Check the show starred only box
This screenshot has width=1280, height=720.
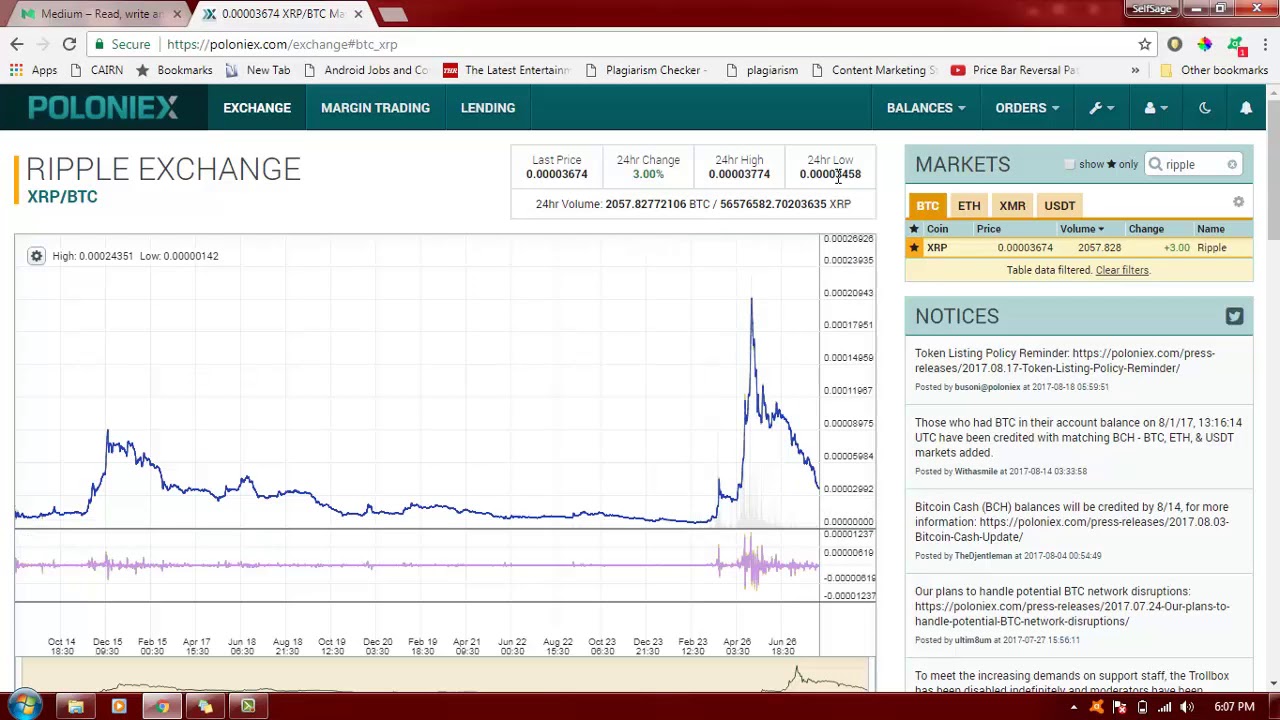[x=1070, y=165]
